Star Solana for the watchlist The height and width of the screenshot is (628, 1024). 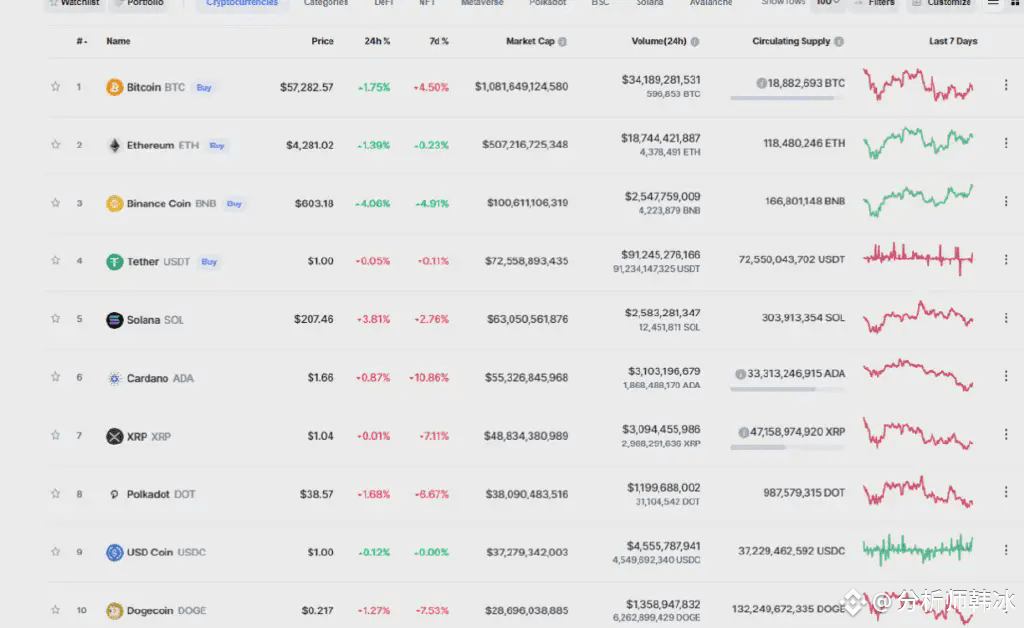[56, 319]
